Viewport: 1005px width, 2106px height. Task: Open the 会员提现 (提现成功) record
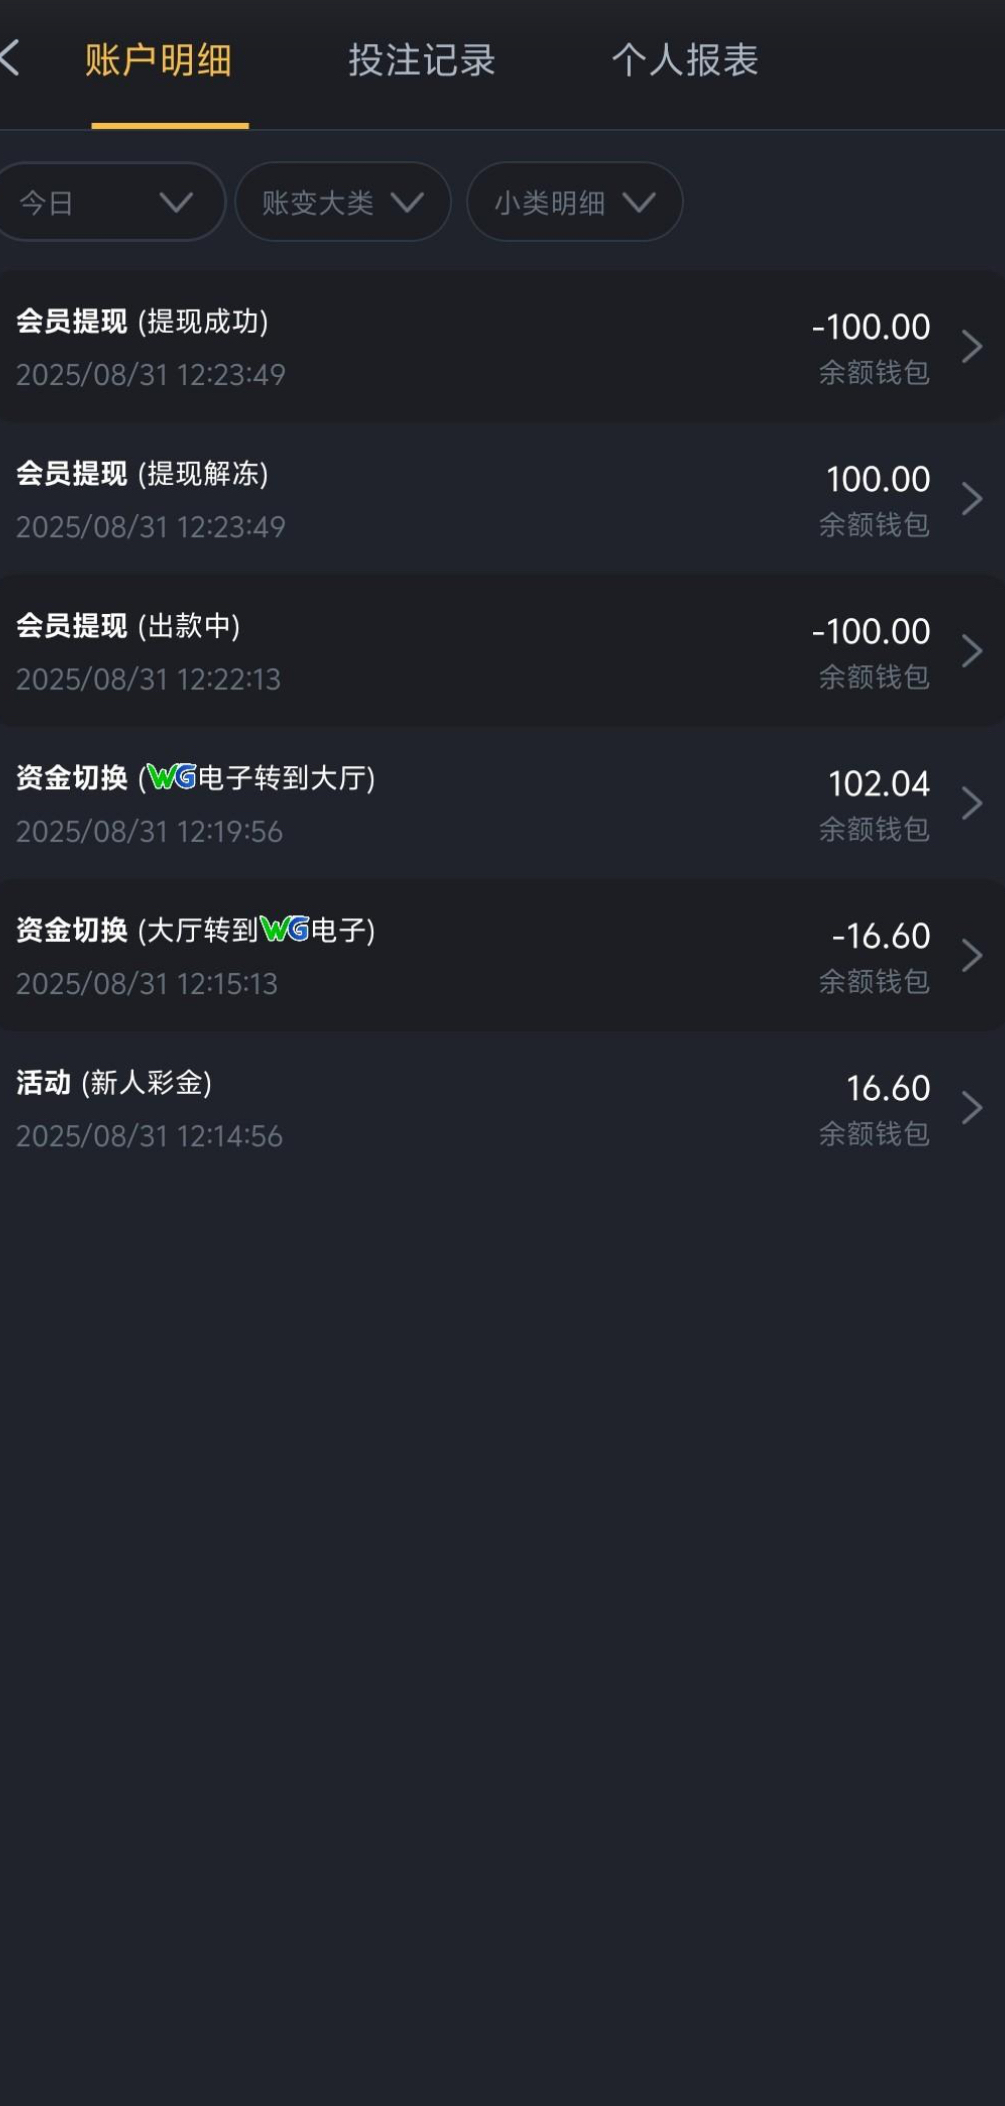[x=142, y=322]
